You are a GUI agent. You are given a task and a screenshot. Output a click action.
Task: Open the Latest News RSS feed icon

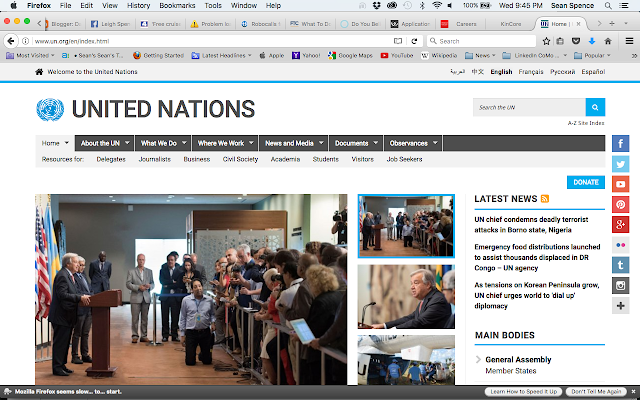click(x=545, y=199)
